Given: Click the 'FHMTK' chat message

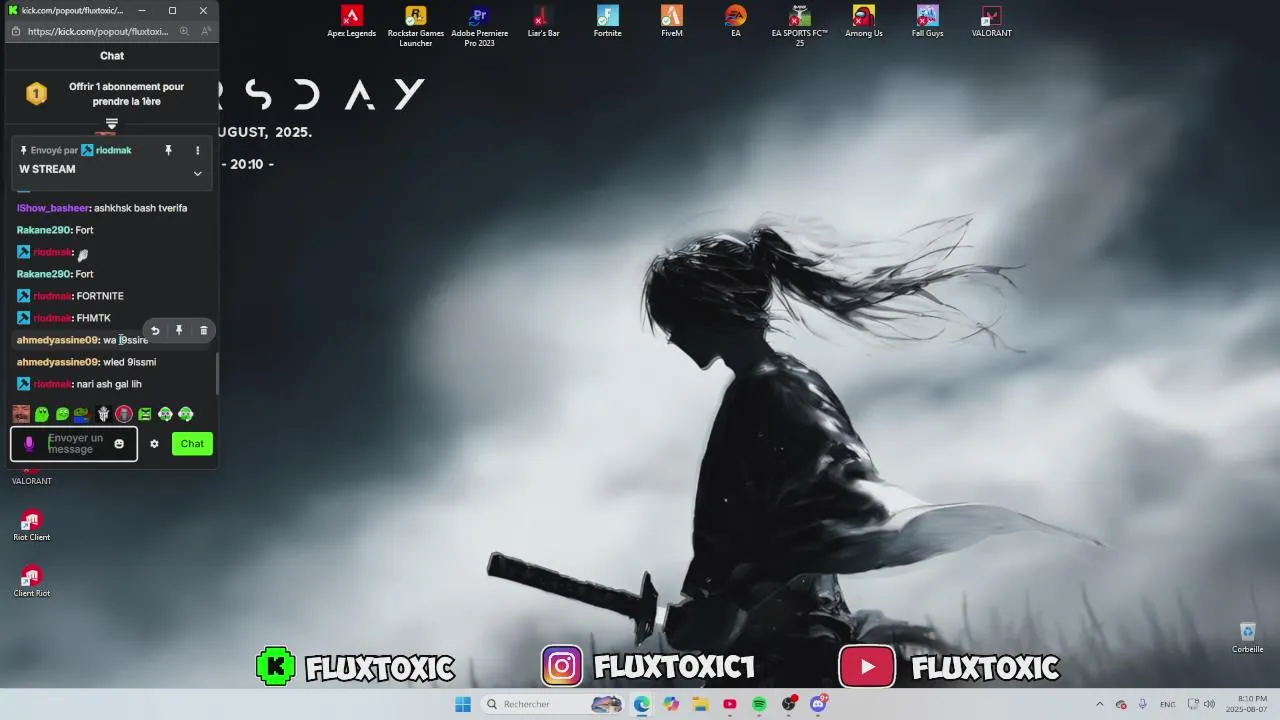Looking at the screenshot, I should [x=94, y=318].
